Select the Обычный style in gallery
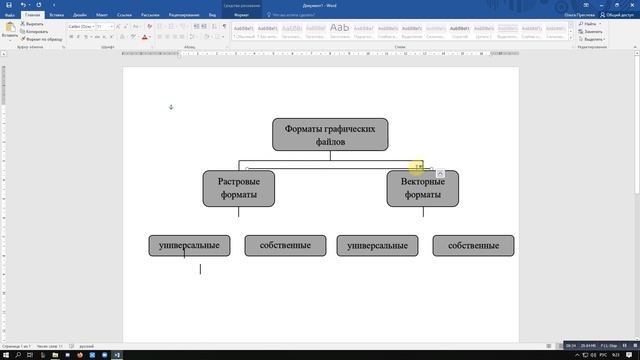This screenshot has height=360, width=640. (x=244, y=31)
